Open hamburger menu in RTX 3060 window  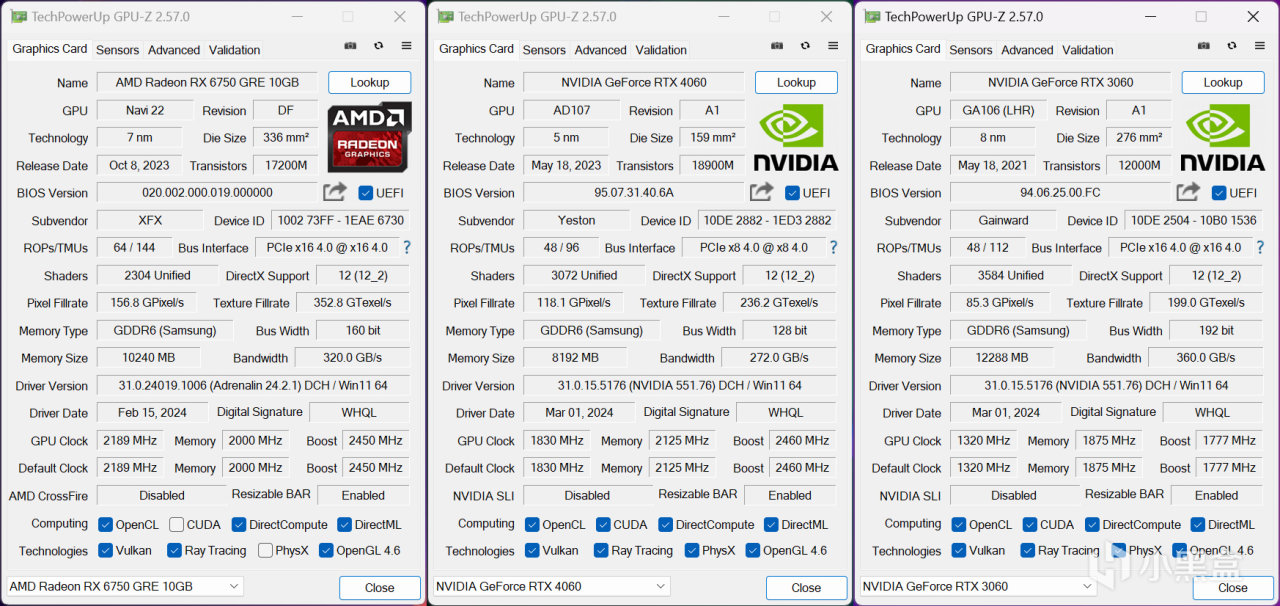point(1260,46)
